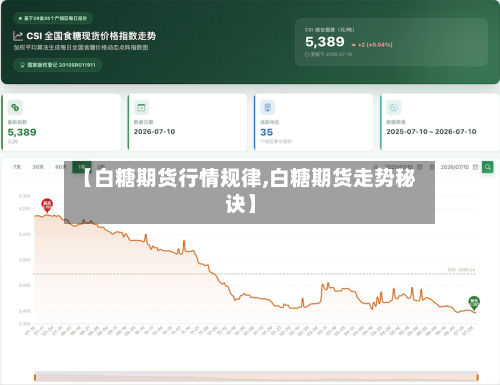Grab the left handle of the chart zoom slider

[x=35, y=377]
